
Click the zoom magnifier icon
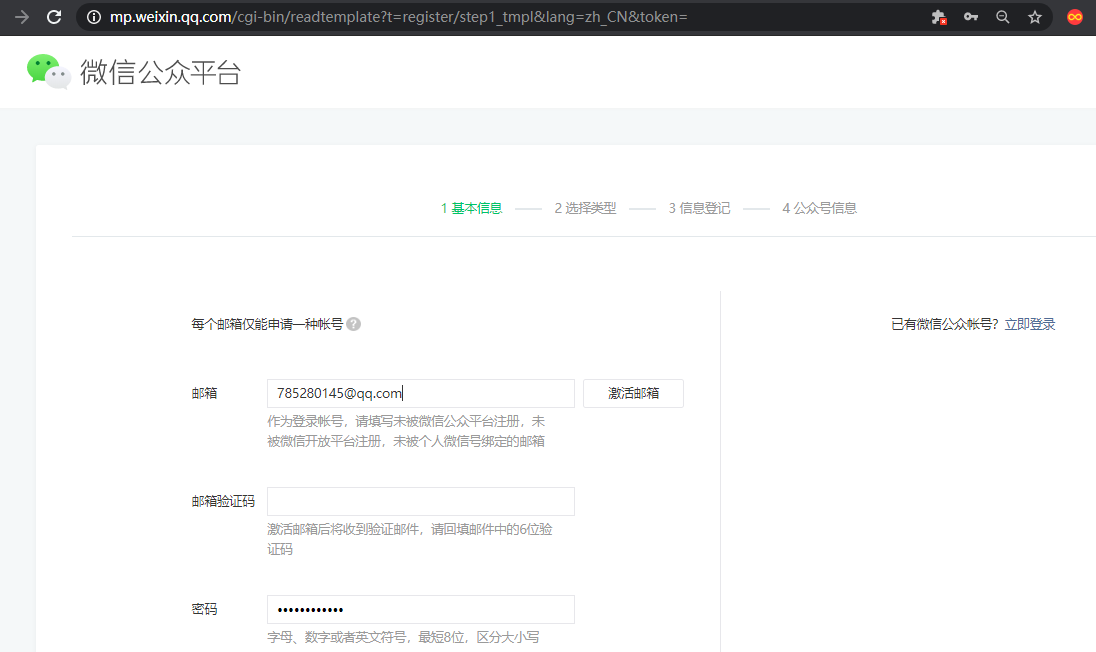click(1002, 17)
